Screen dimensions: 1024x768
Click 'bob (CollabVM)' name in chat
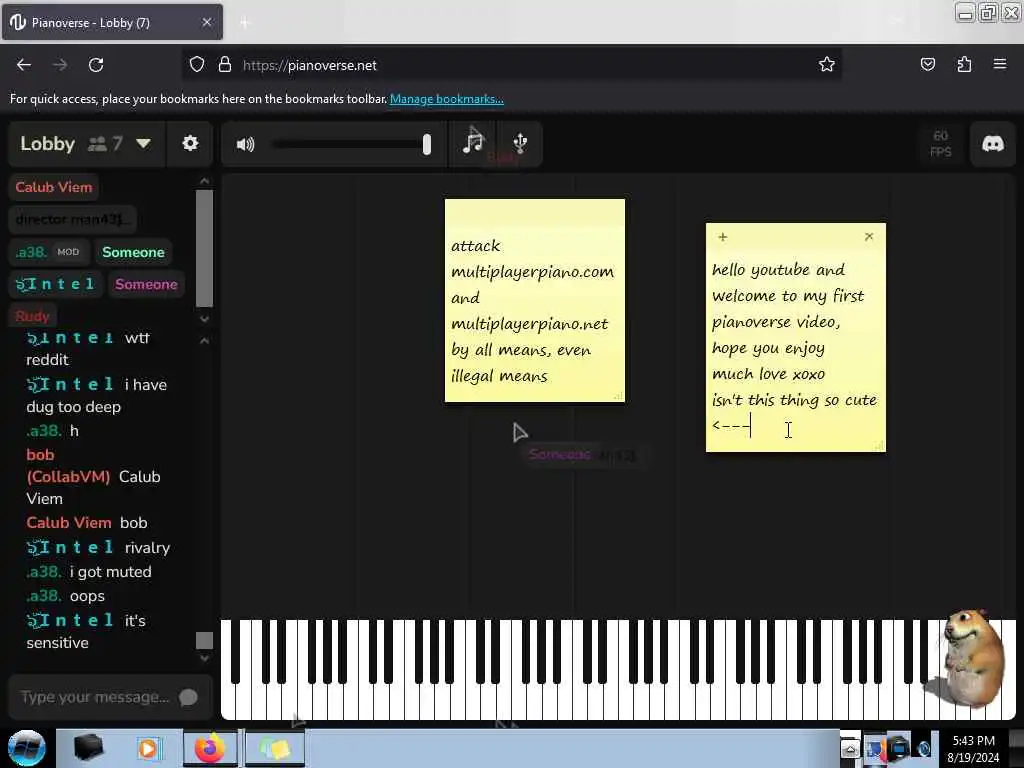(x=68, y=466)
